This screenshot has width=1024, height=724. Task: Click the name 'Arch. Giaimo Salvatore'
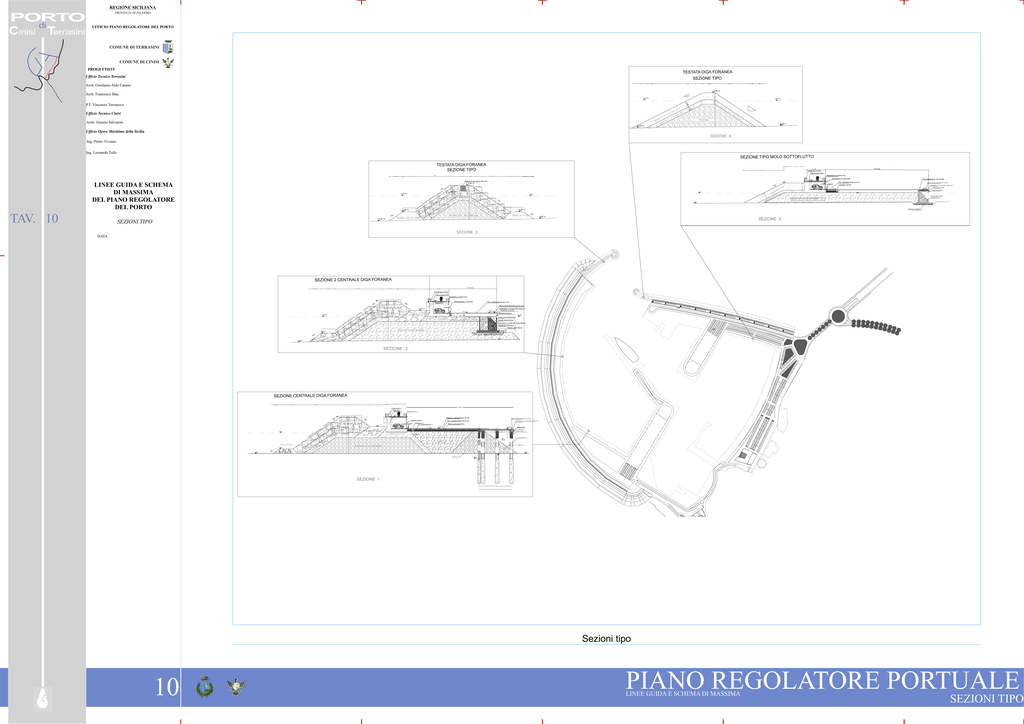(104, 122)
